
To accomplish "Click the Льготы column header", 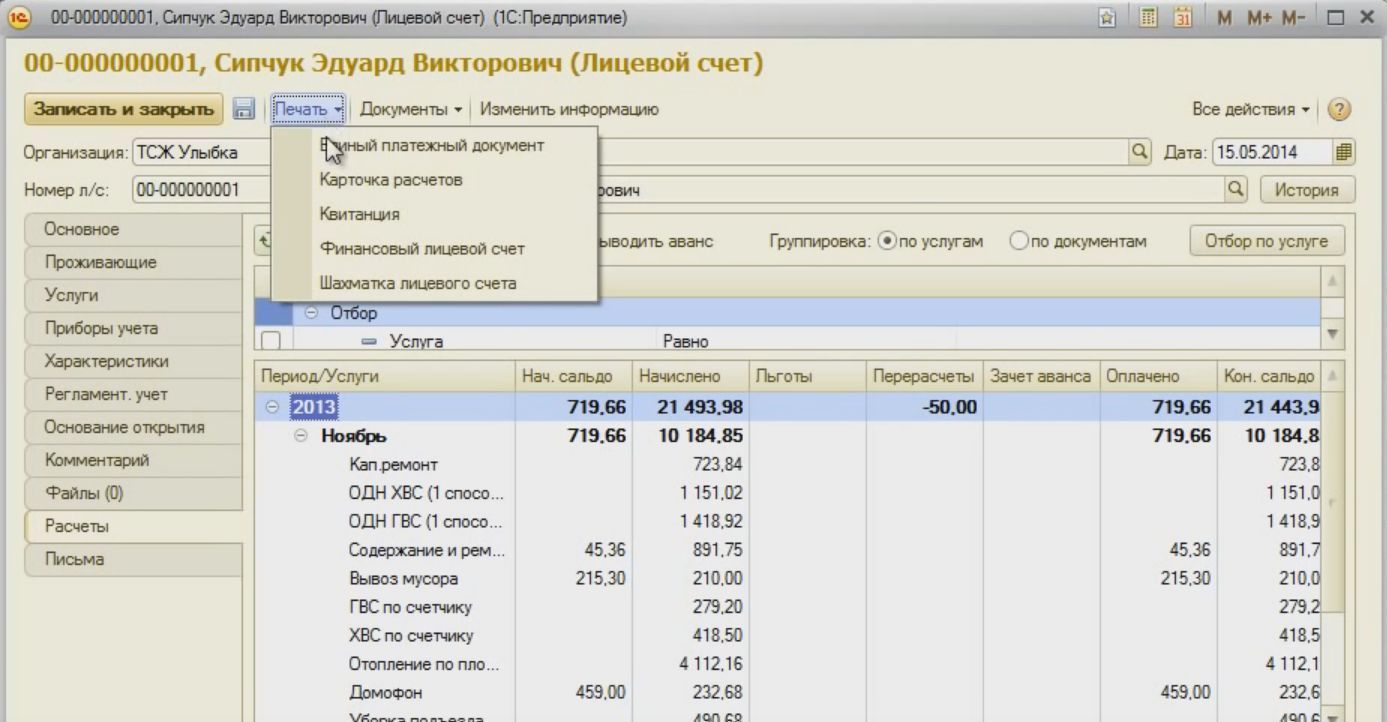I will pyautogui.click(x=806, y=379).
